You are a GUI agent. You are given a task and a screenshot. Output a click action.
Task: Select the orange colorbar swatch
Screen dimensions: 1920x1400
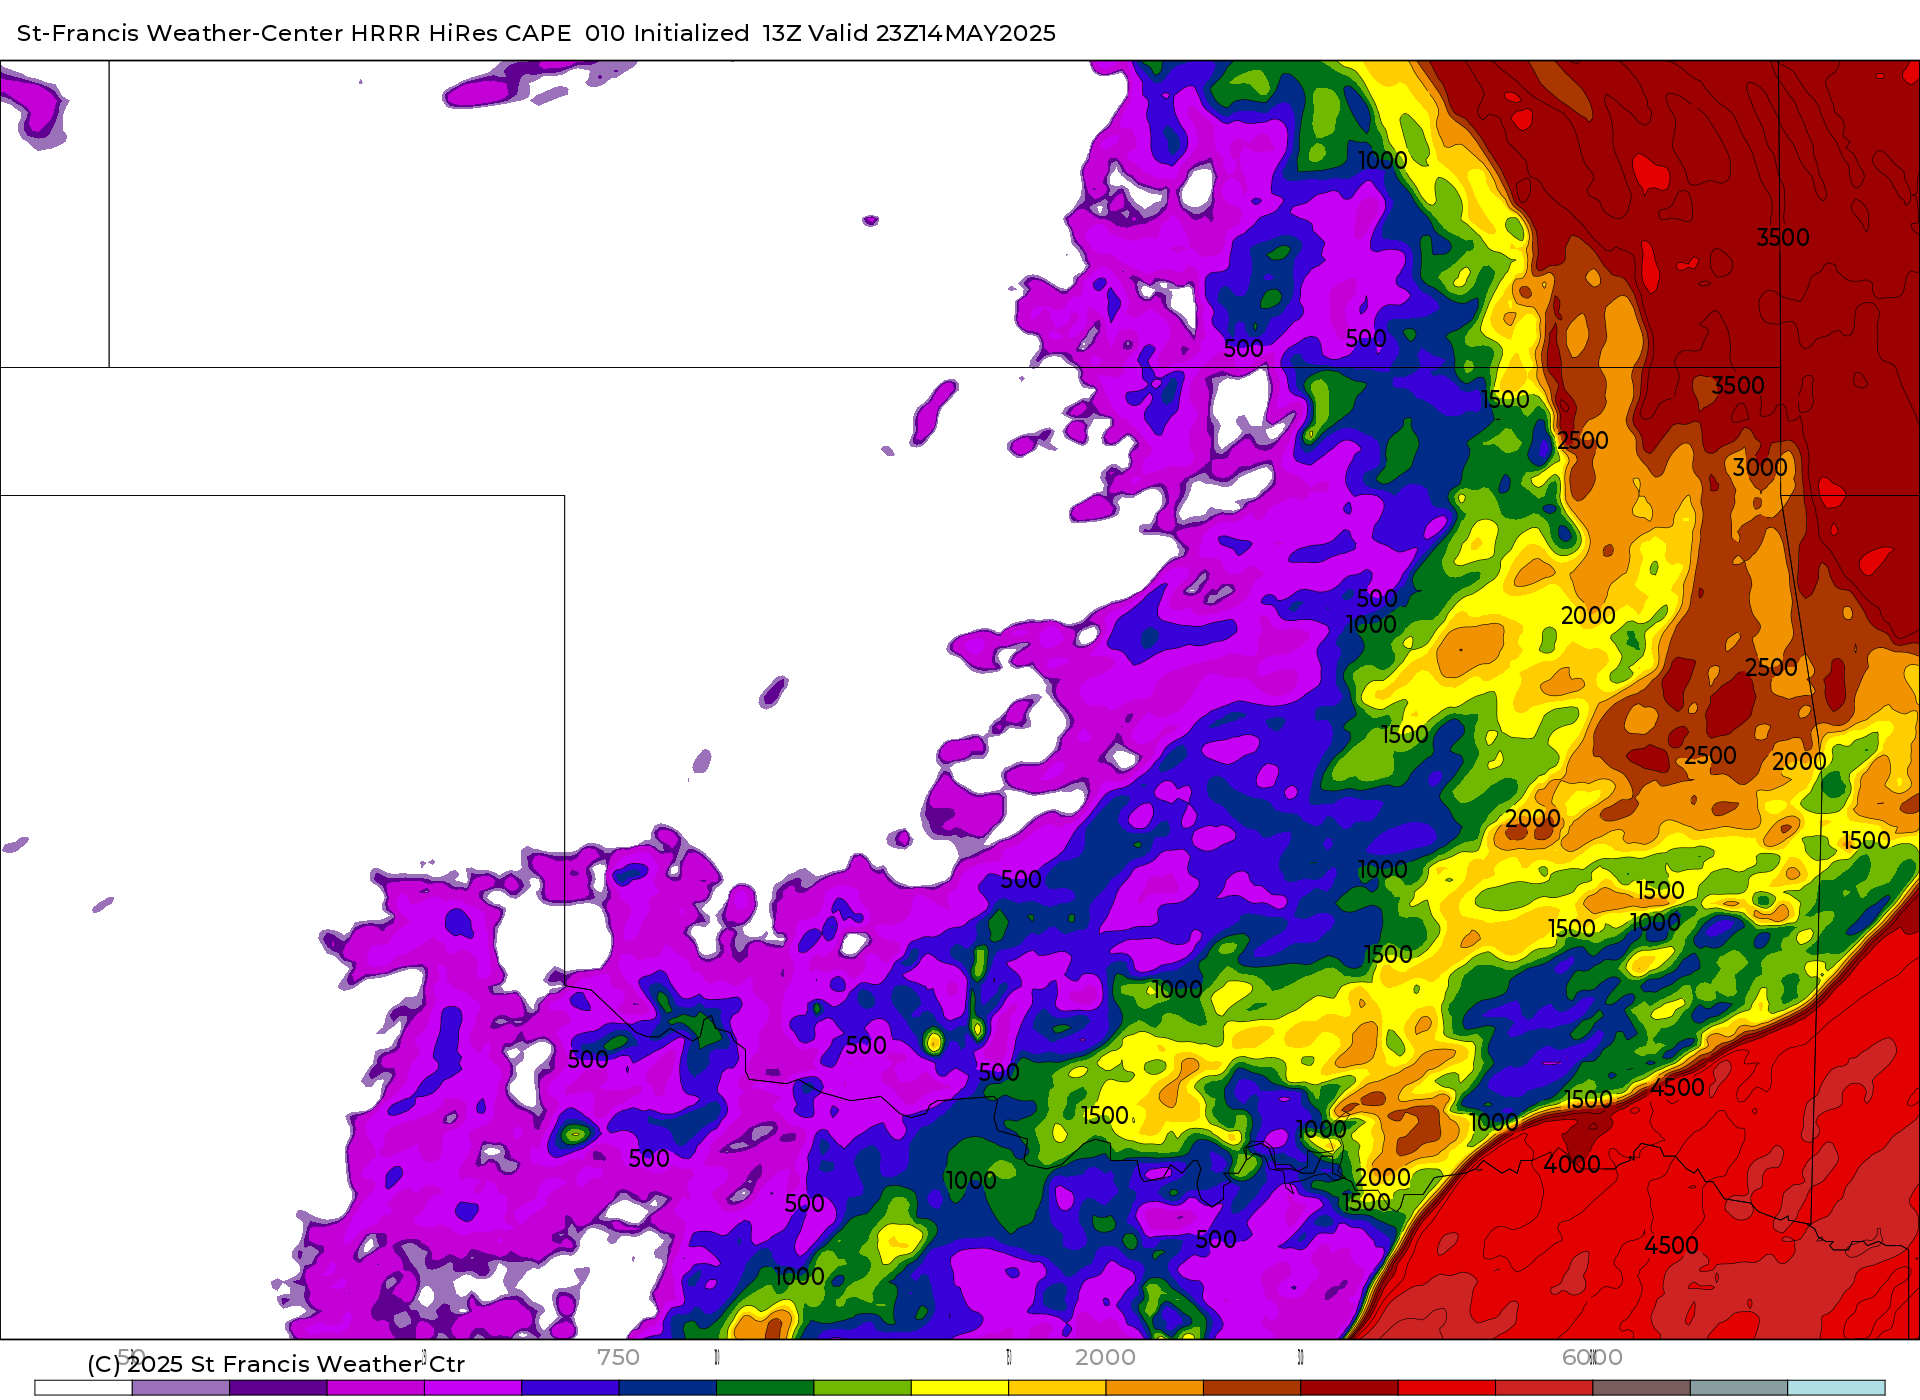1155,1388
